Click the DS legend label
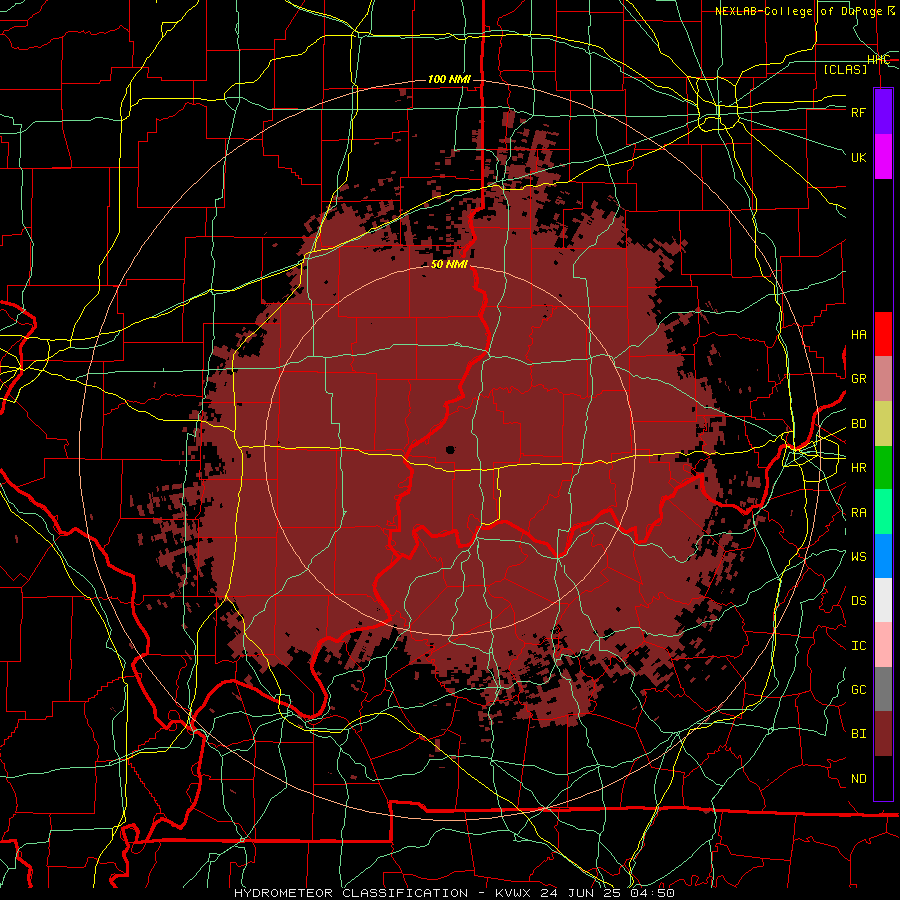 pyautogui.click(x=858, y=601)
